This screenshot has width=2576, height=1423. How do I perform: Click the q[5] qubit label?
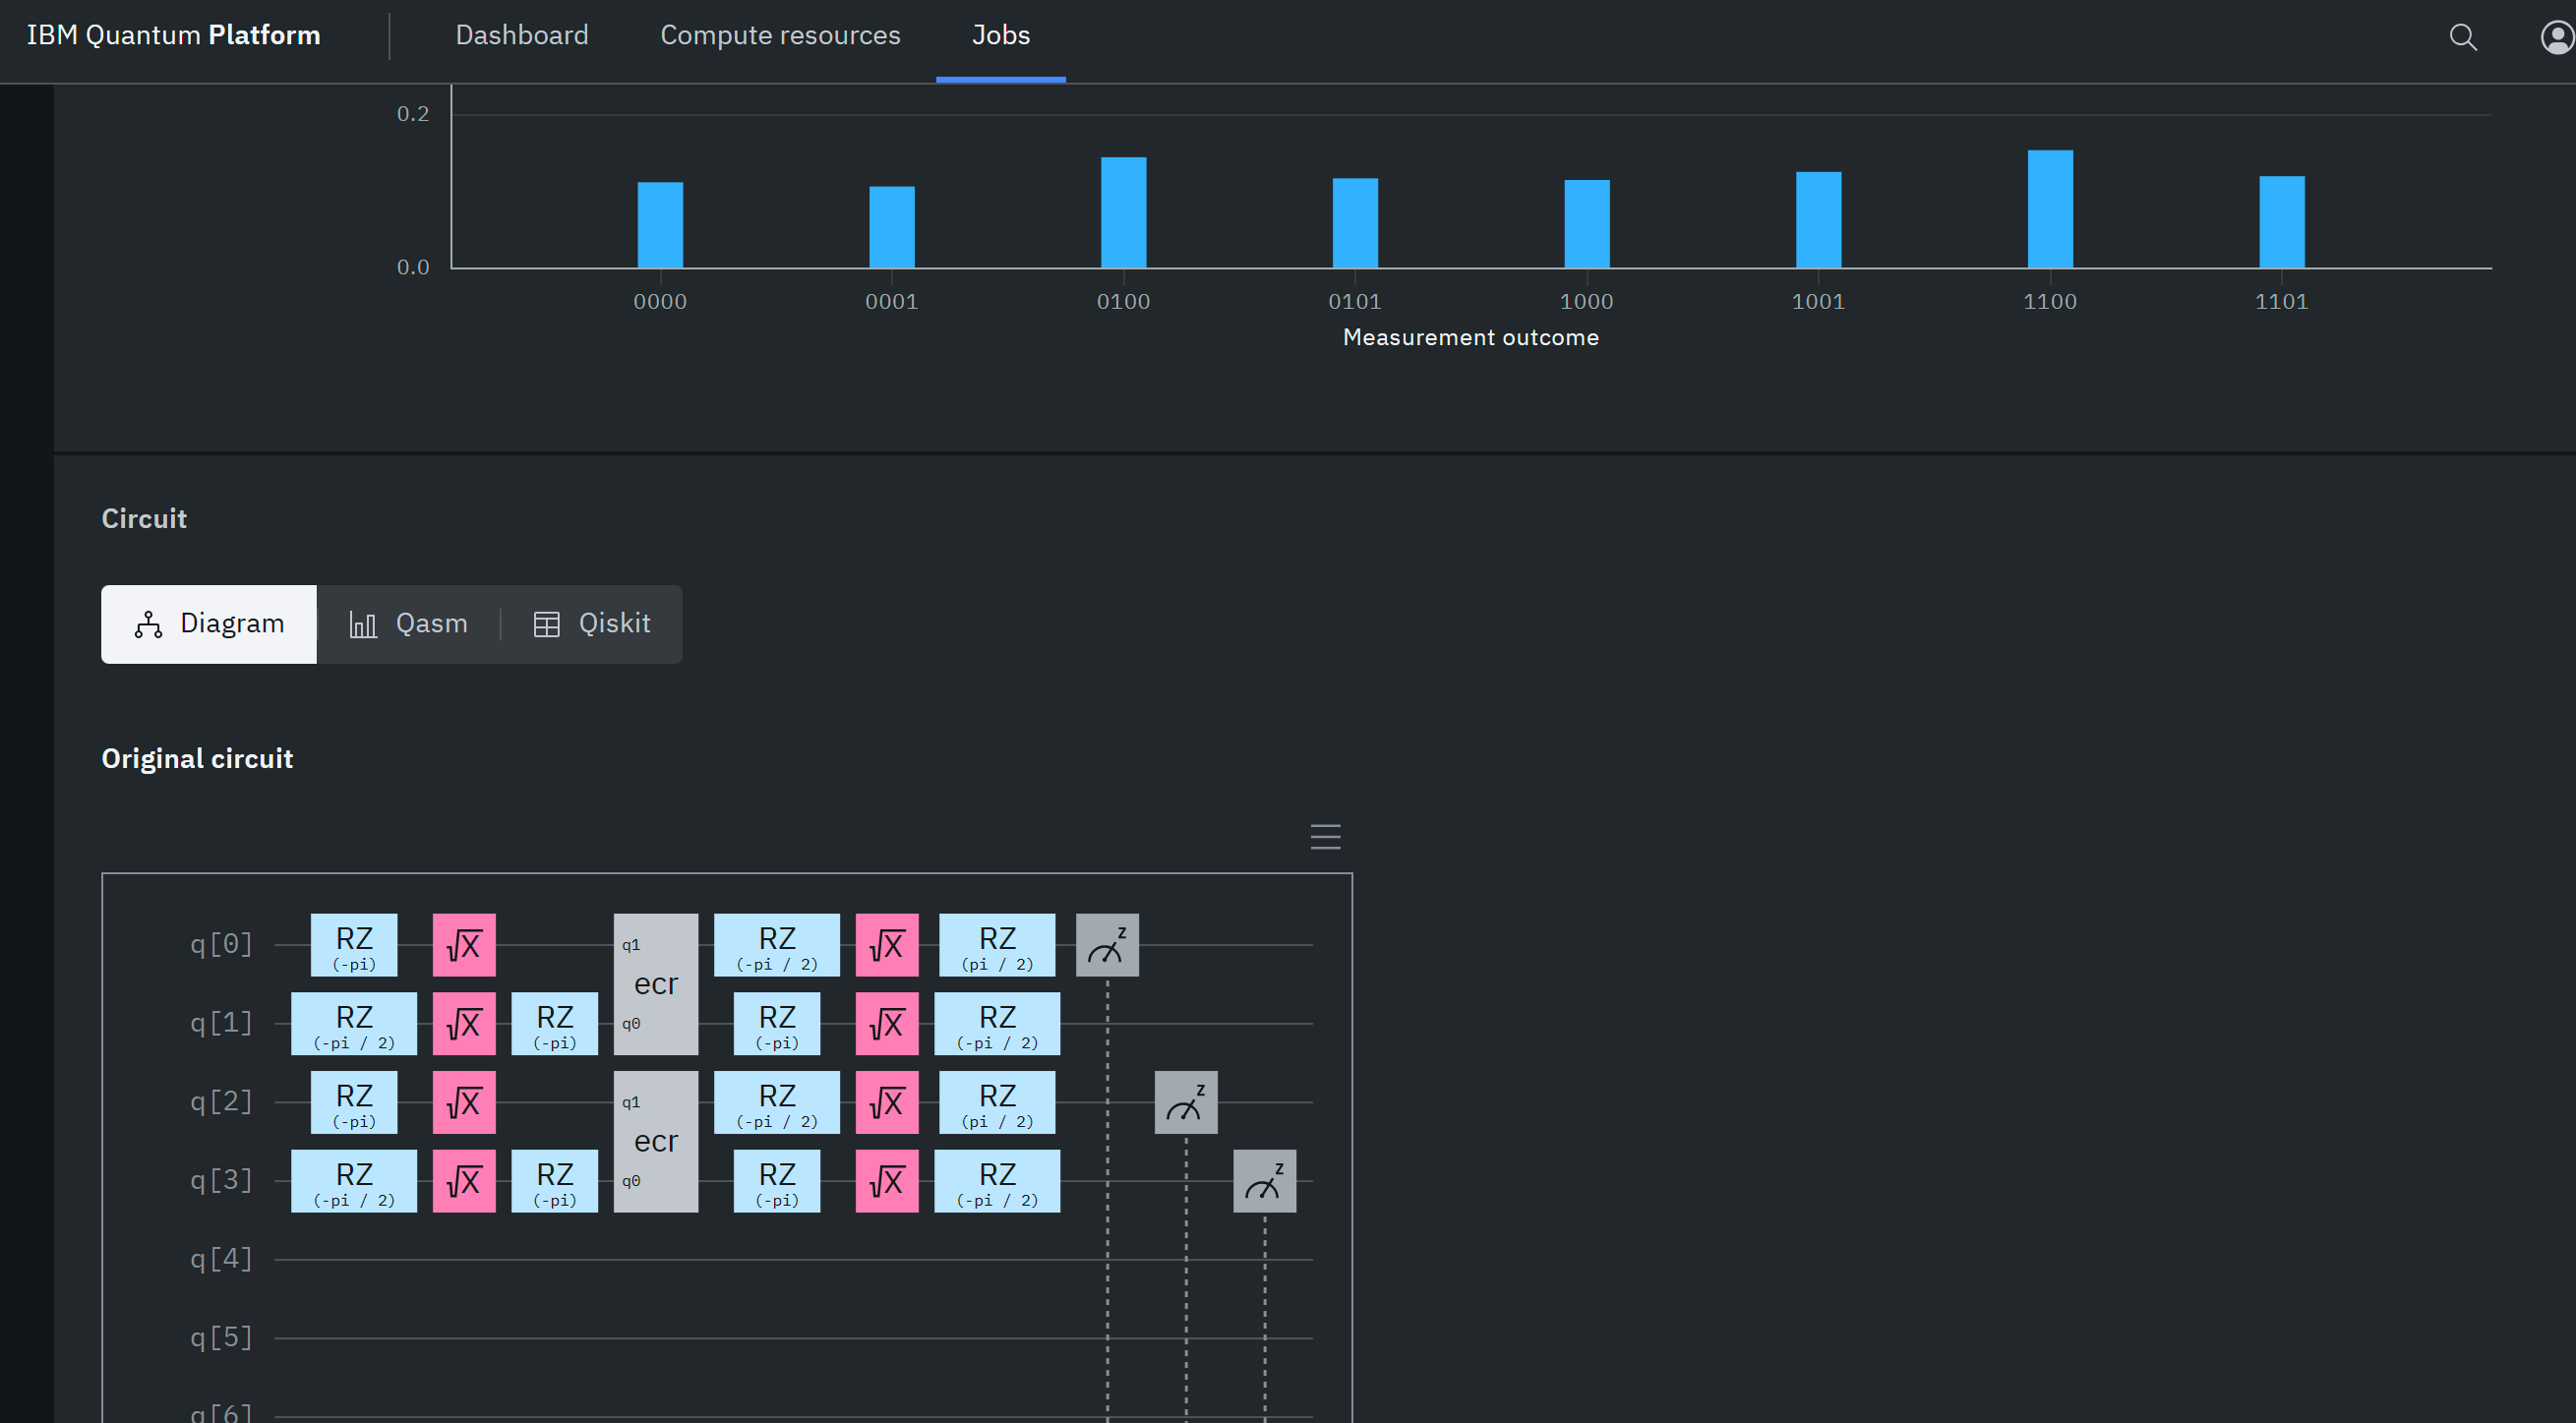click(x=221, y=1338)
